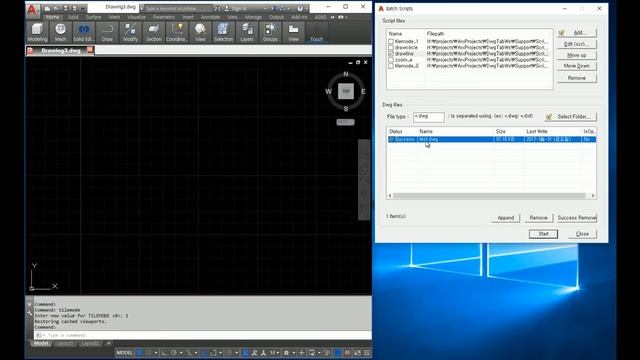Check the drawcircle script checkbox
This screenshot has width=640, height=360.
(391, 47)
